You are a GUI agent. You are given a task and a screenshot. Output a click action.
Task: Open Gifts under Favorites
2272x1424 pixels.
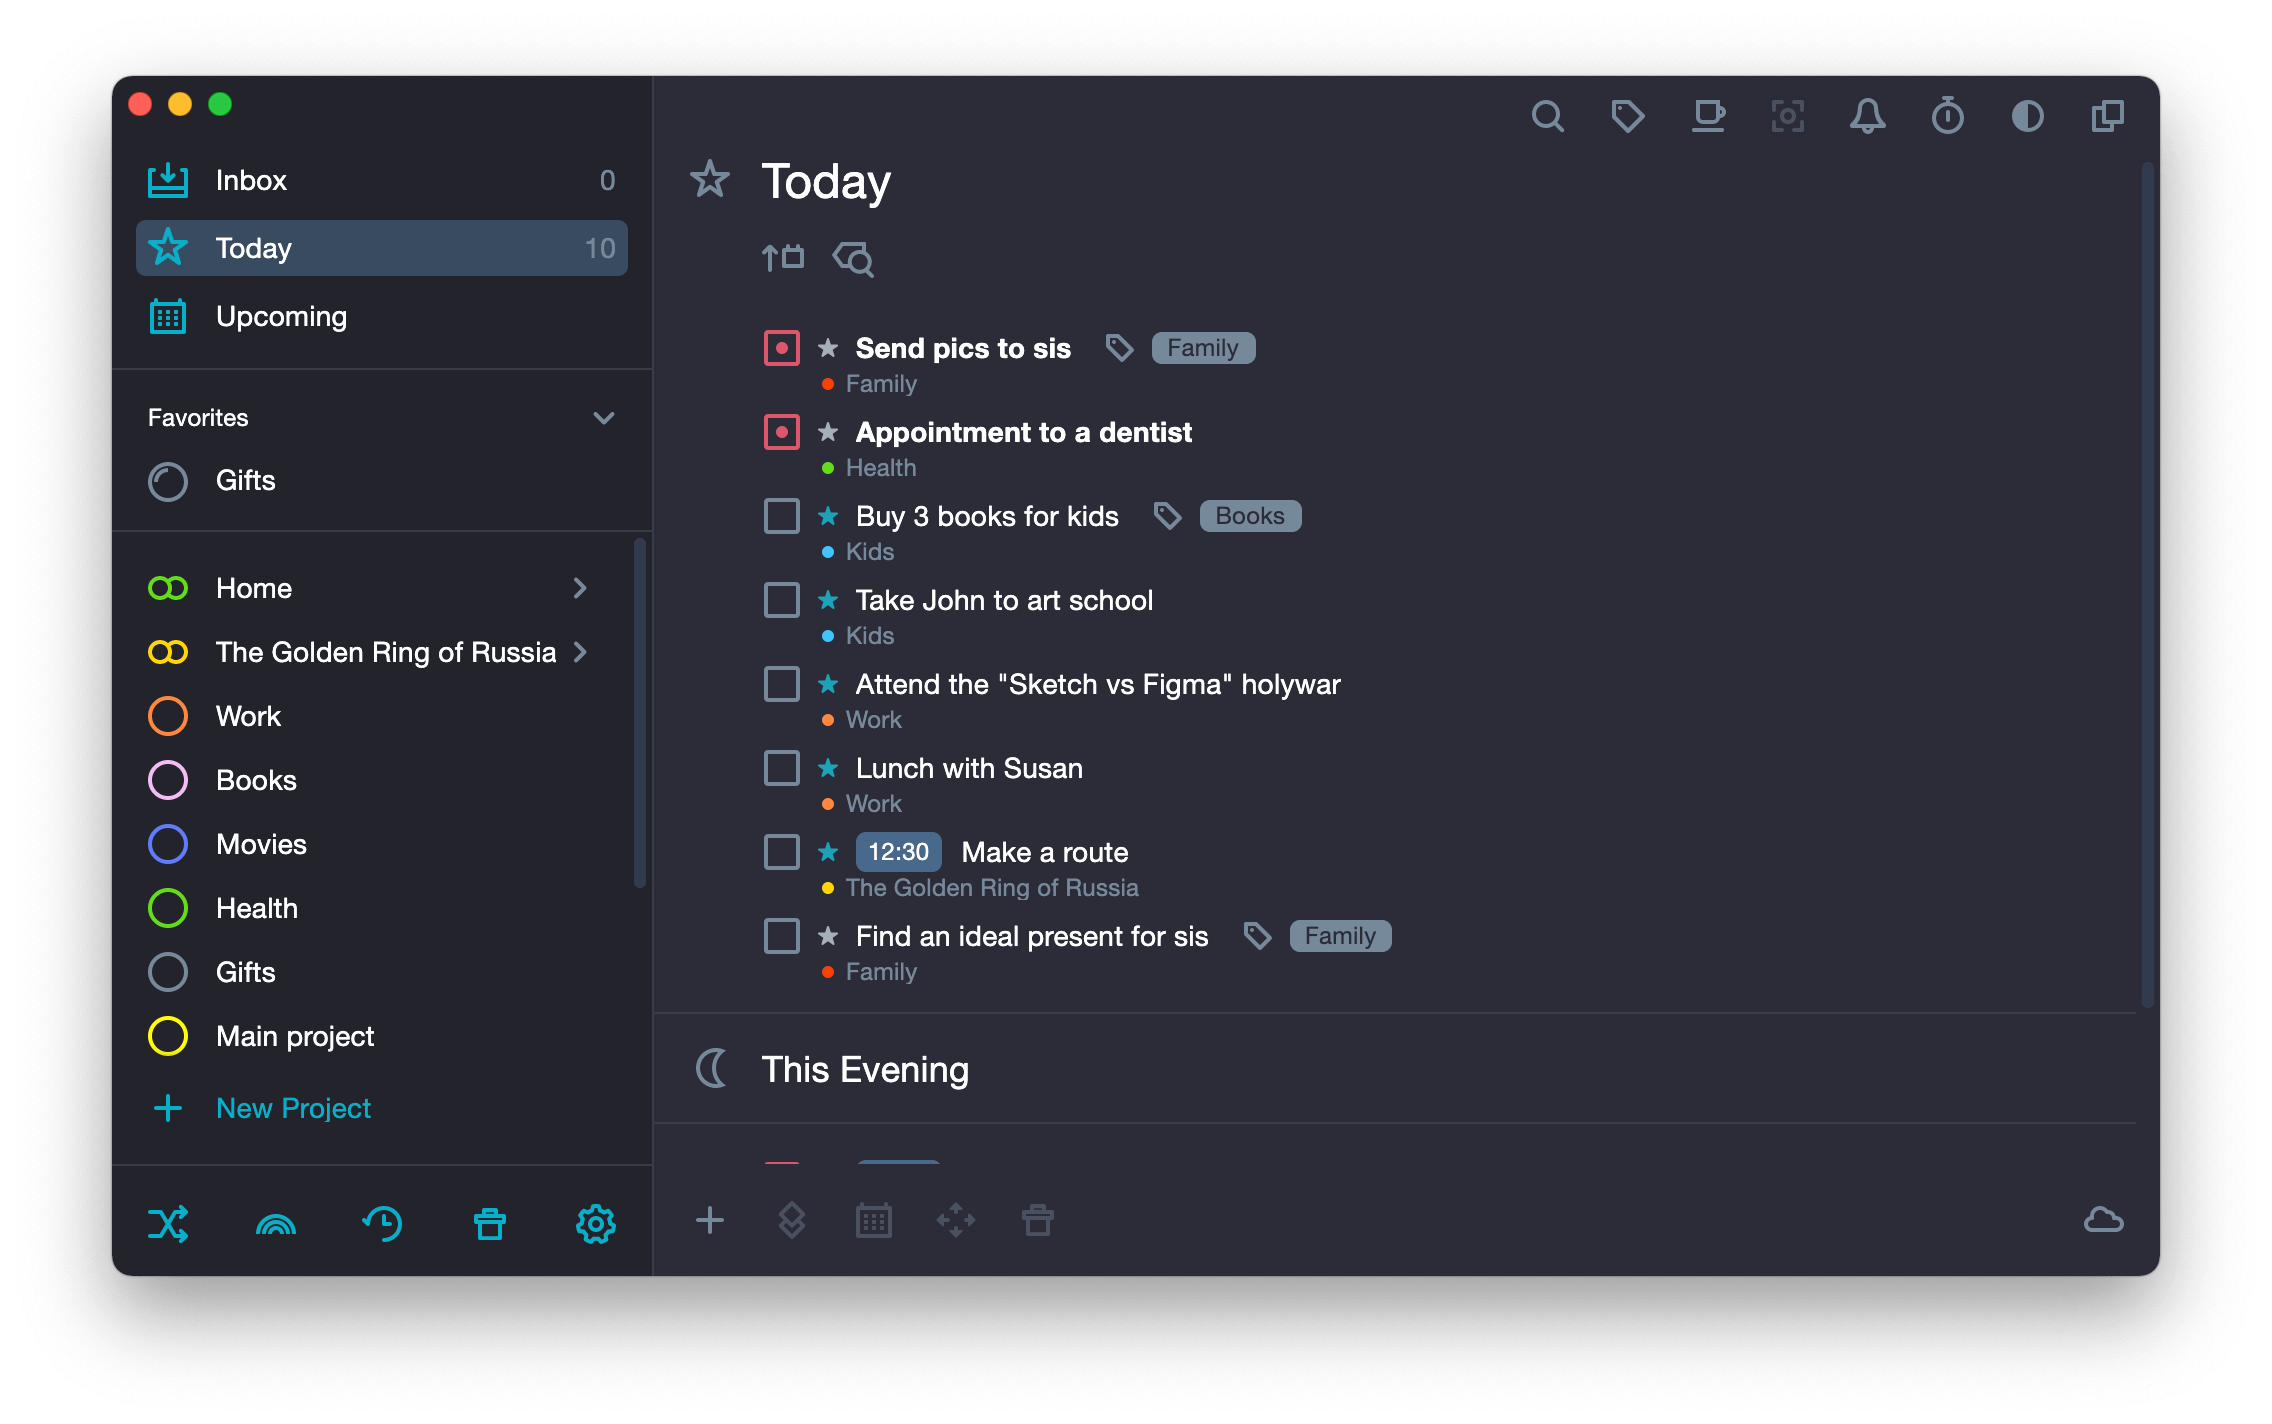pos(382,480)
